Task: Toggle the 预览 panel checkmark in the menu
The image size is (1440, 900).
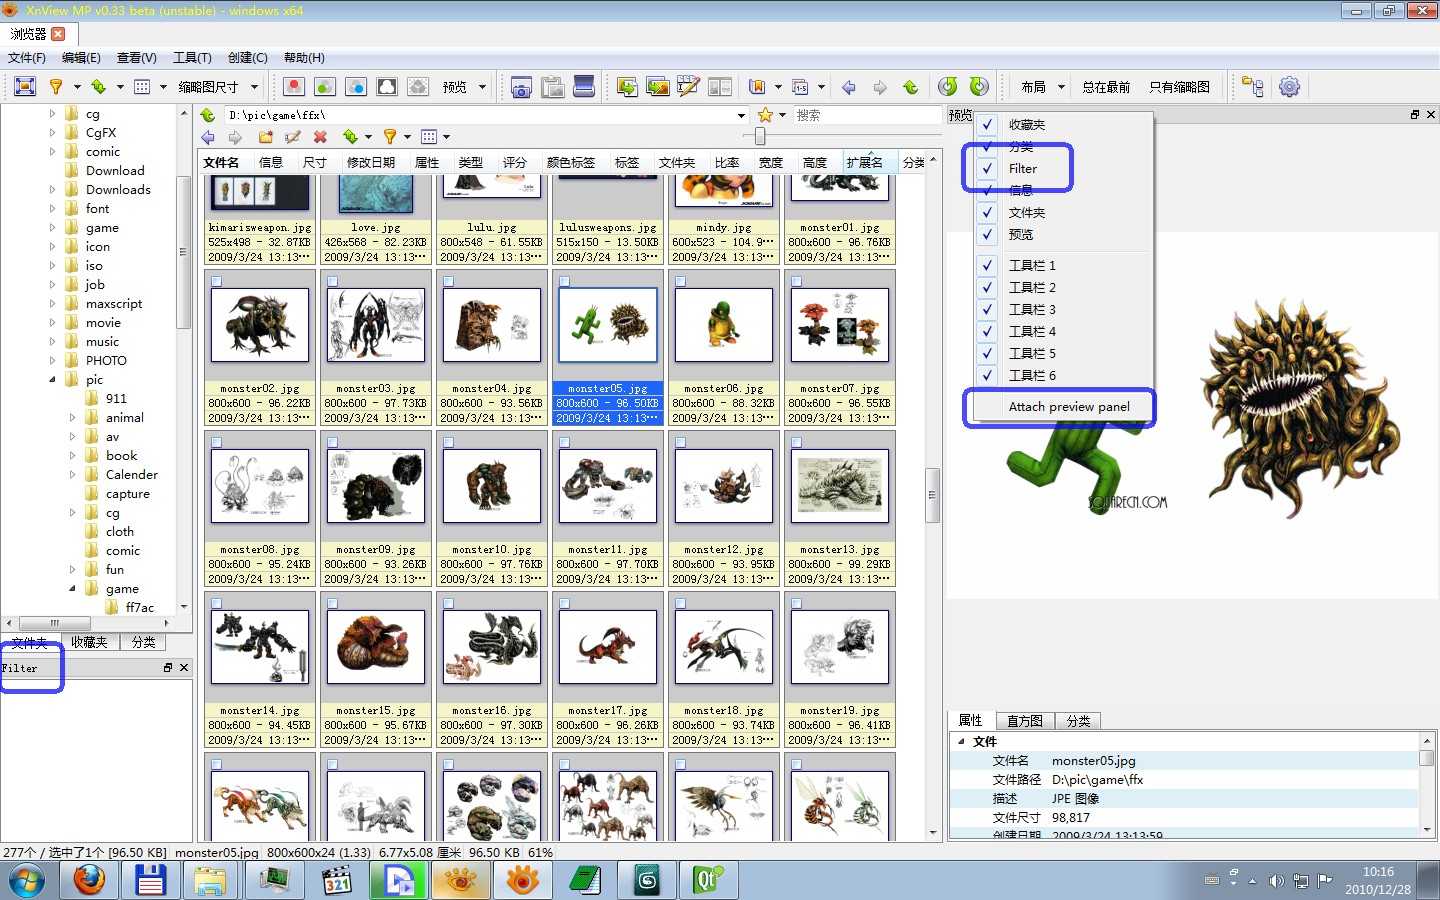Action: [x=987, y=235]
